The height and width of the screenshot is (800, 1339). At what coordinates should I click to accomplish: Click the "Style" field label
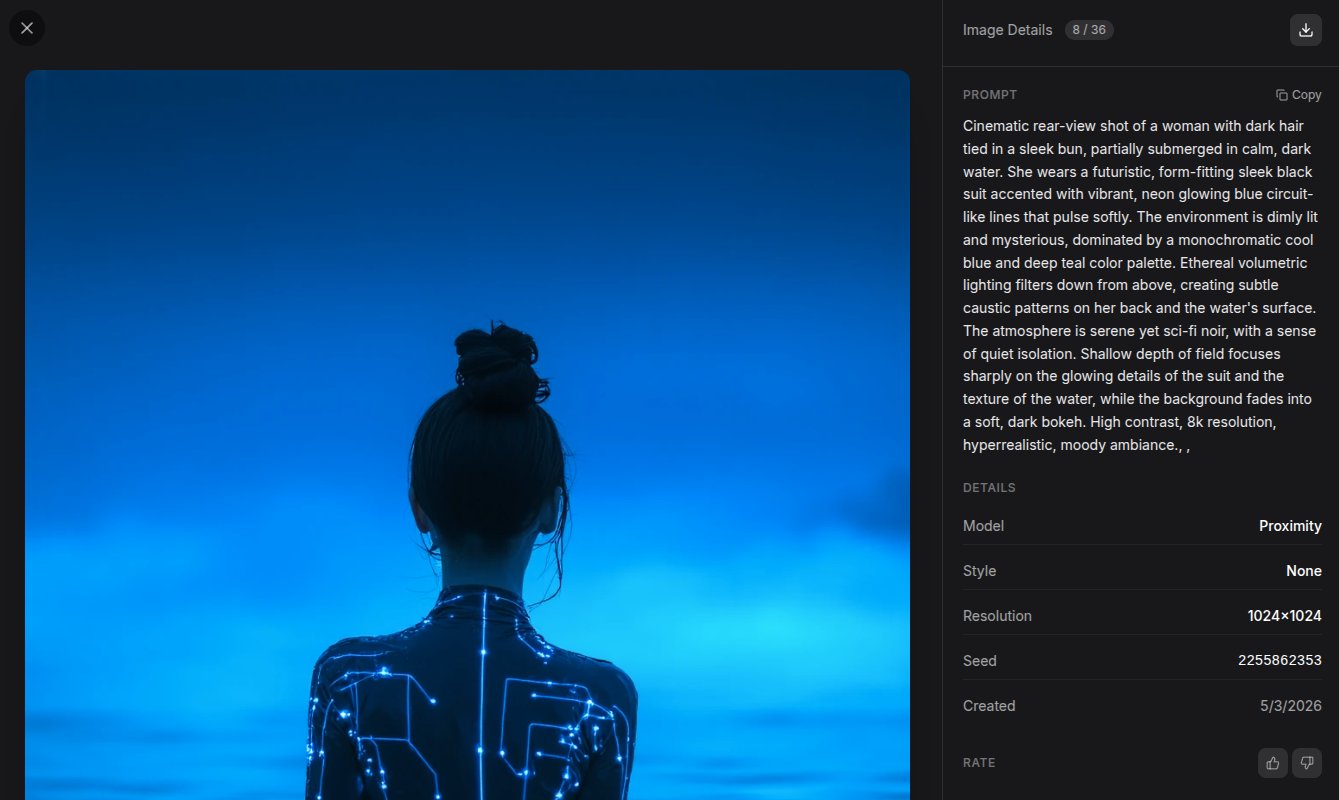click(x=979, y=571)
